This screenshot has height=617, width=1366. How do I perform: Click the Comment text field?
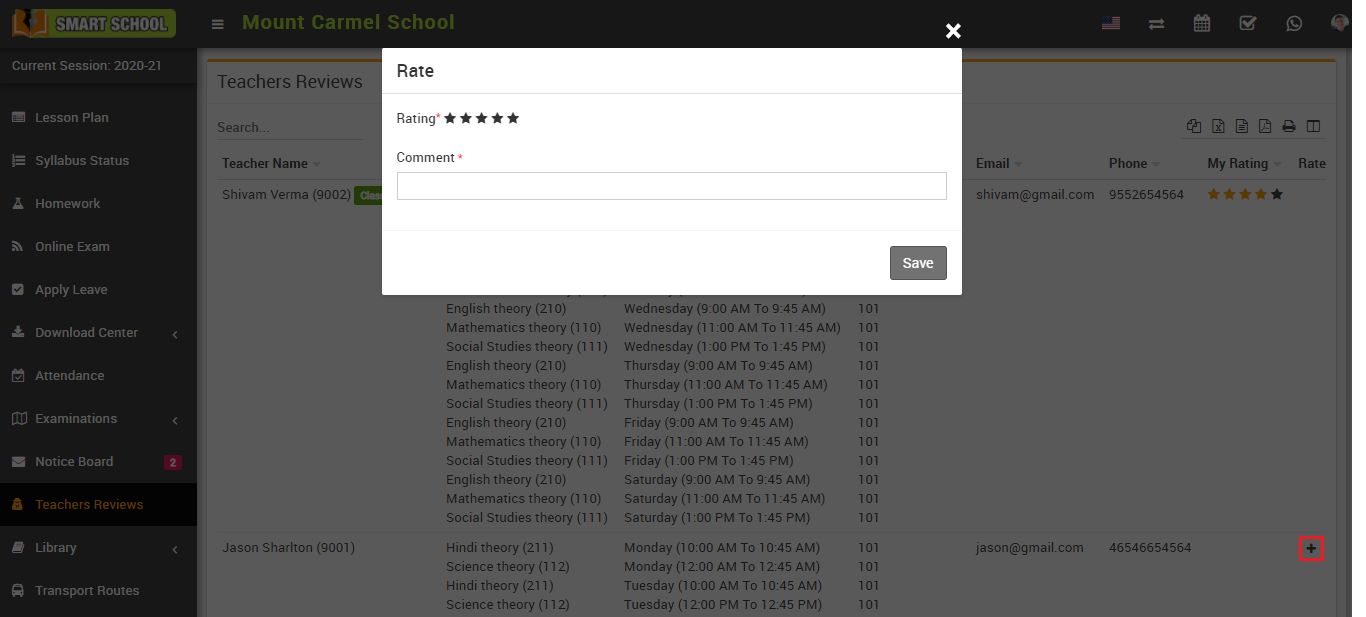click(x=671, y=186)
